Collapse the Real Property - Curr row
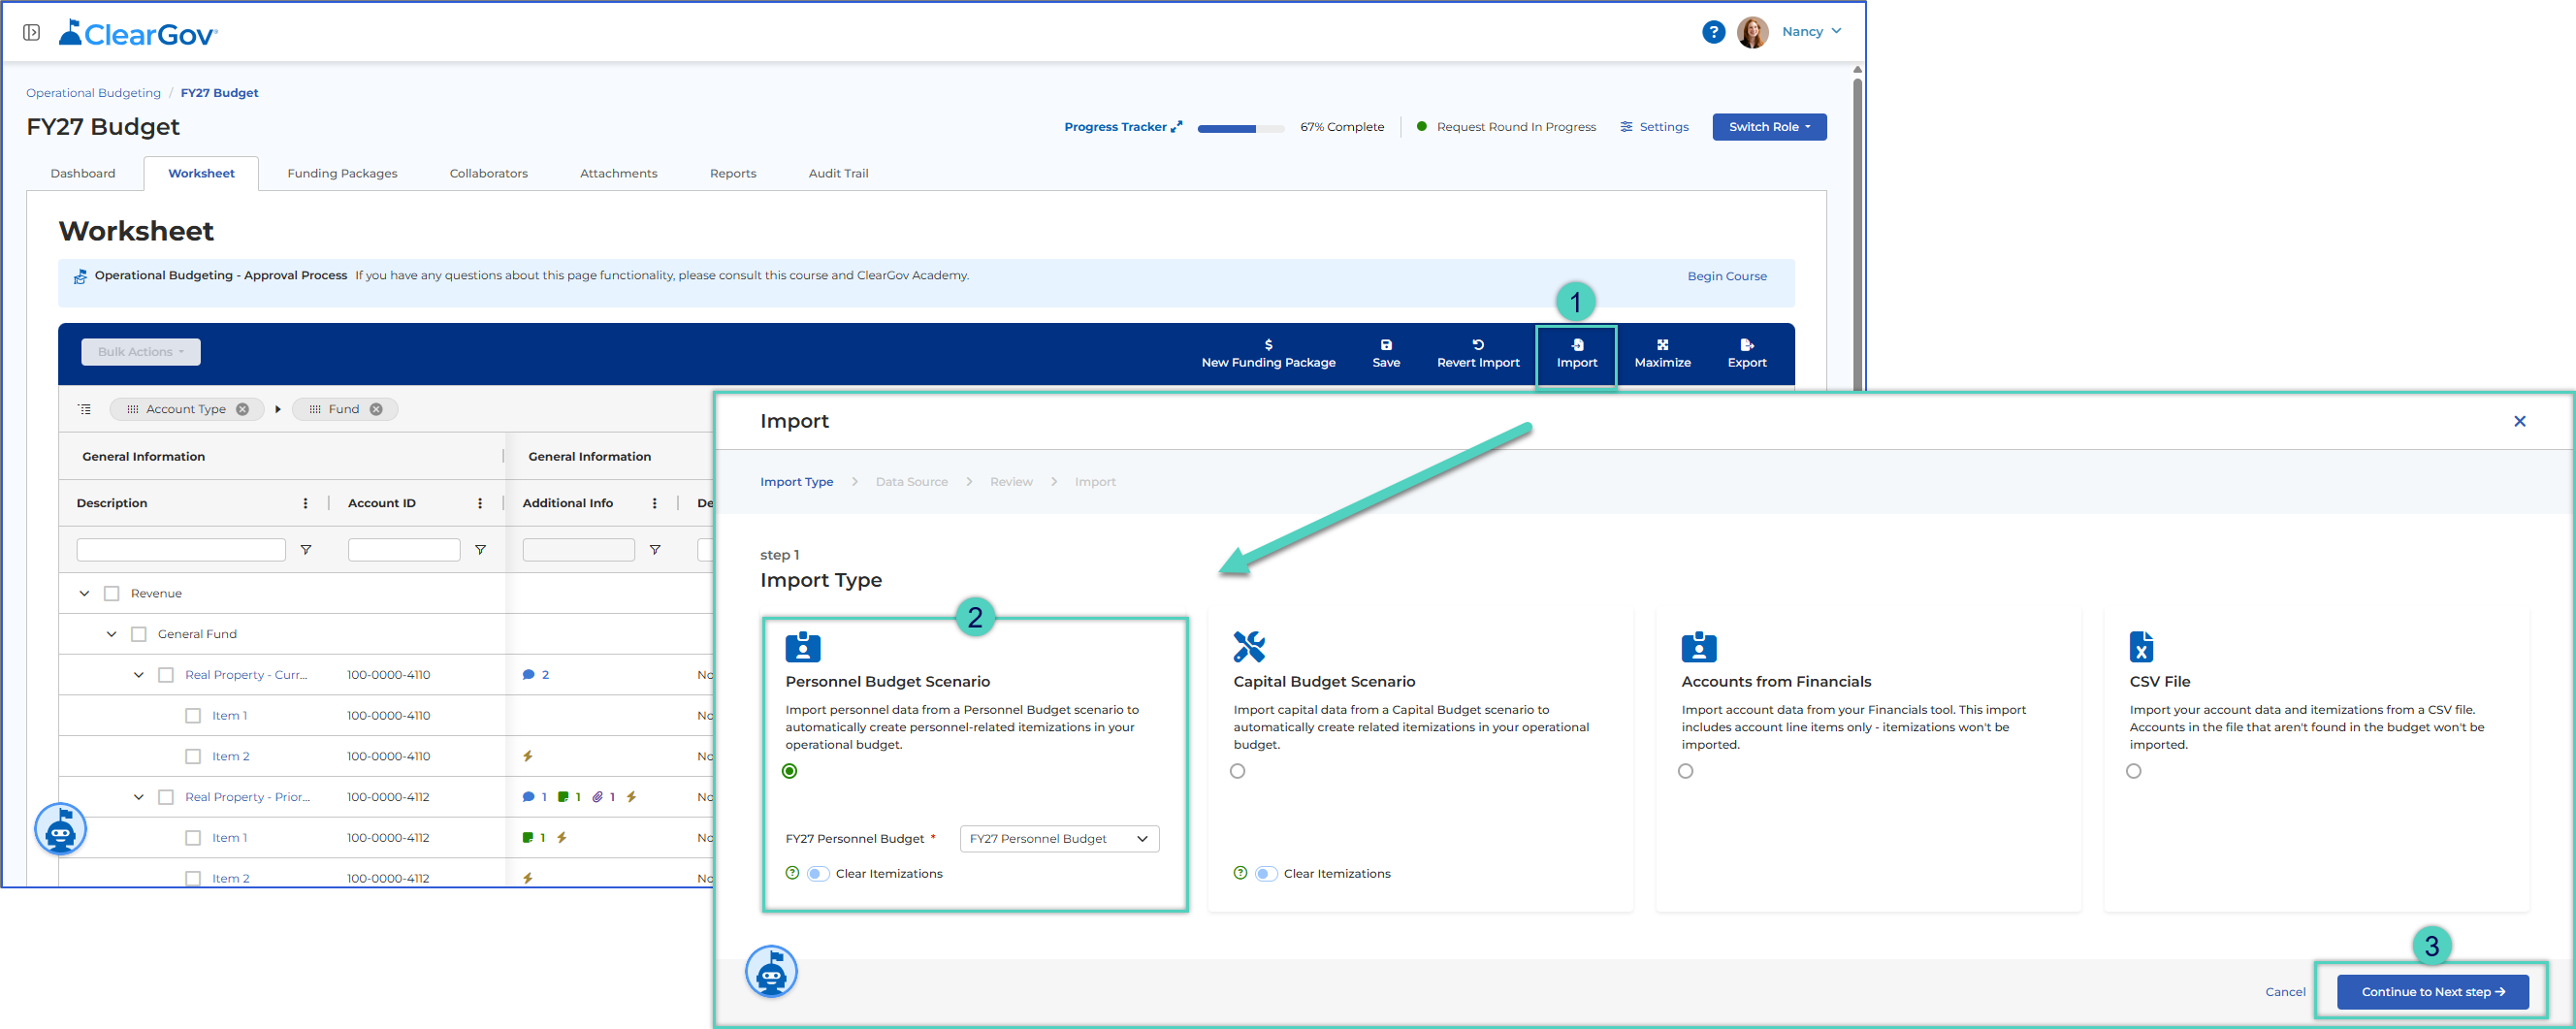 (138, 675)
